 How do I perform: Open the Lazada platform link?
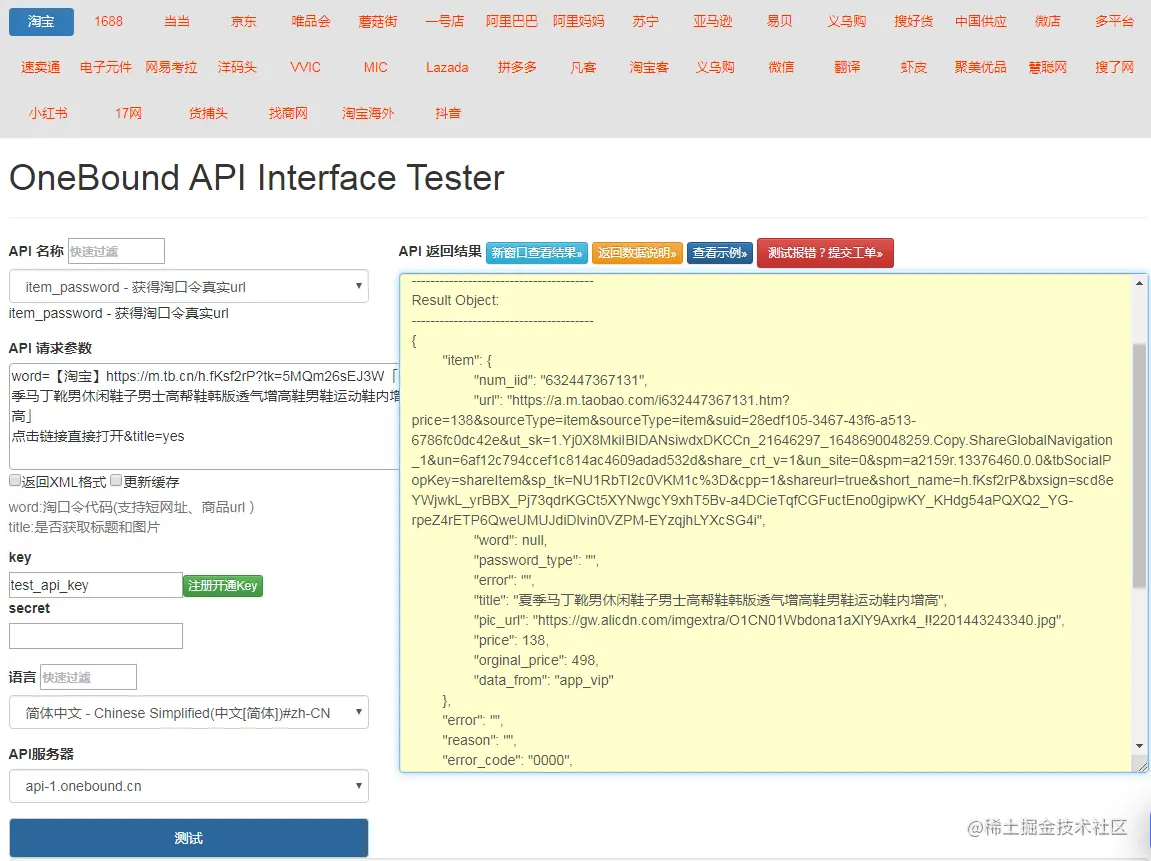click(x=447, y=68)
